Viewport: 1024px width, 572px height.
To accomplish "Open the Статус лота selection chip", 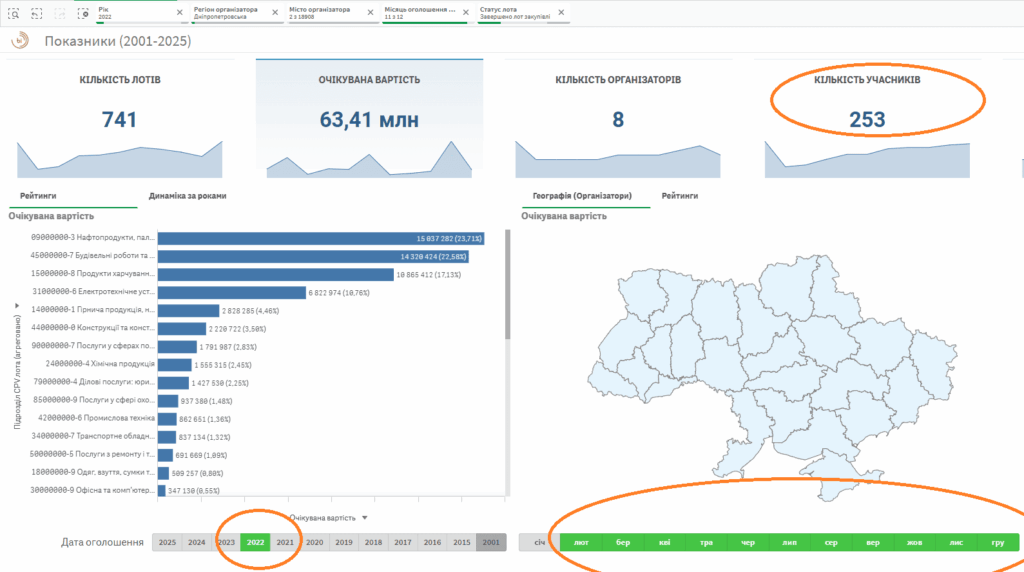I will (515, 13).
